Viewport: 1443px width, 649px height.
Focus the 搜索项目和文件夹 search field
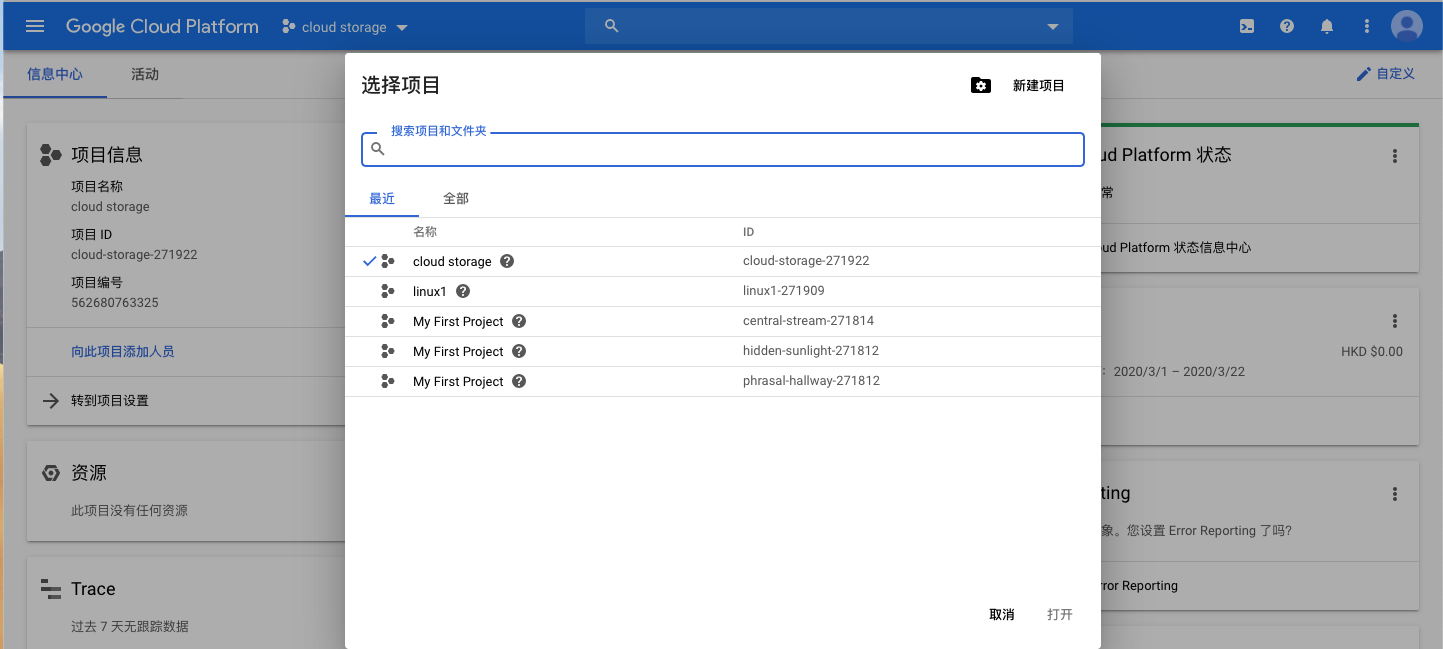[x=723, y=149]
